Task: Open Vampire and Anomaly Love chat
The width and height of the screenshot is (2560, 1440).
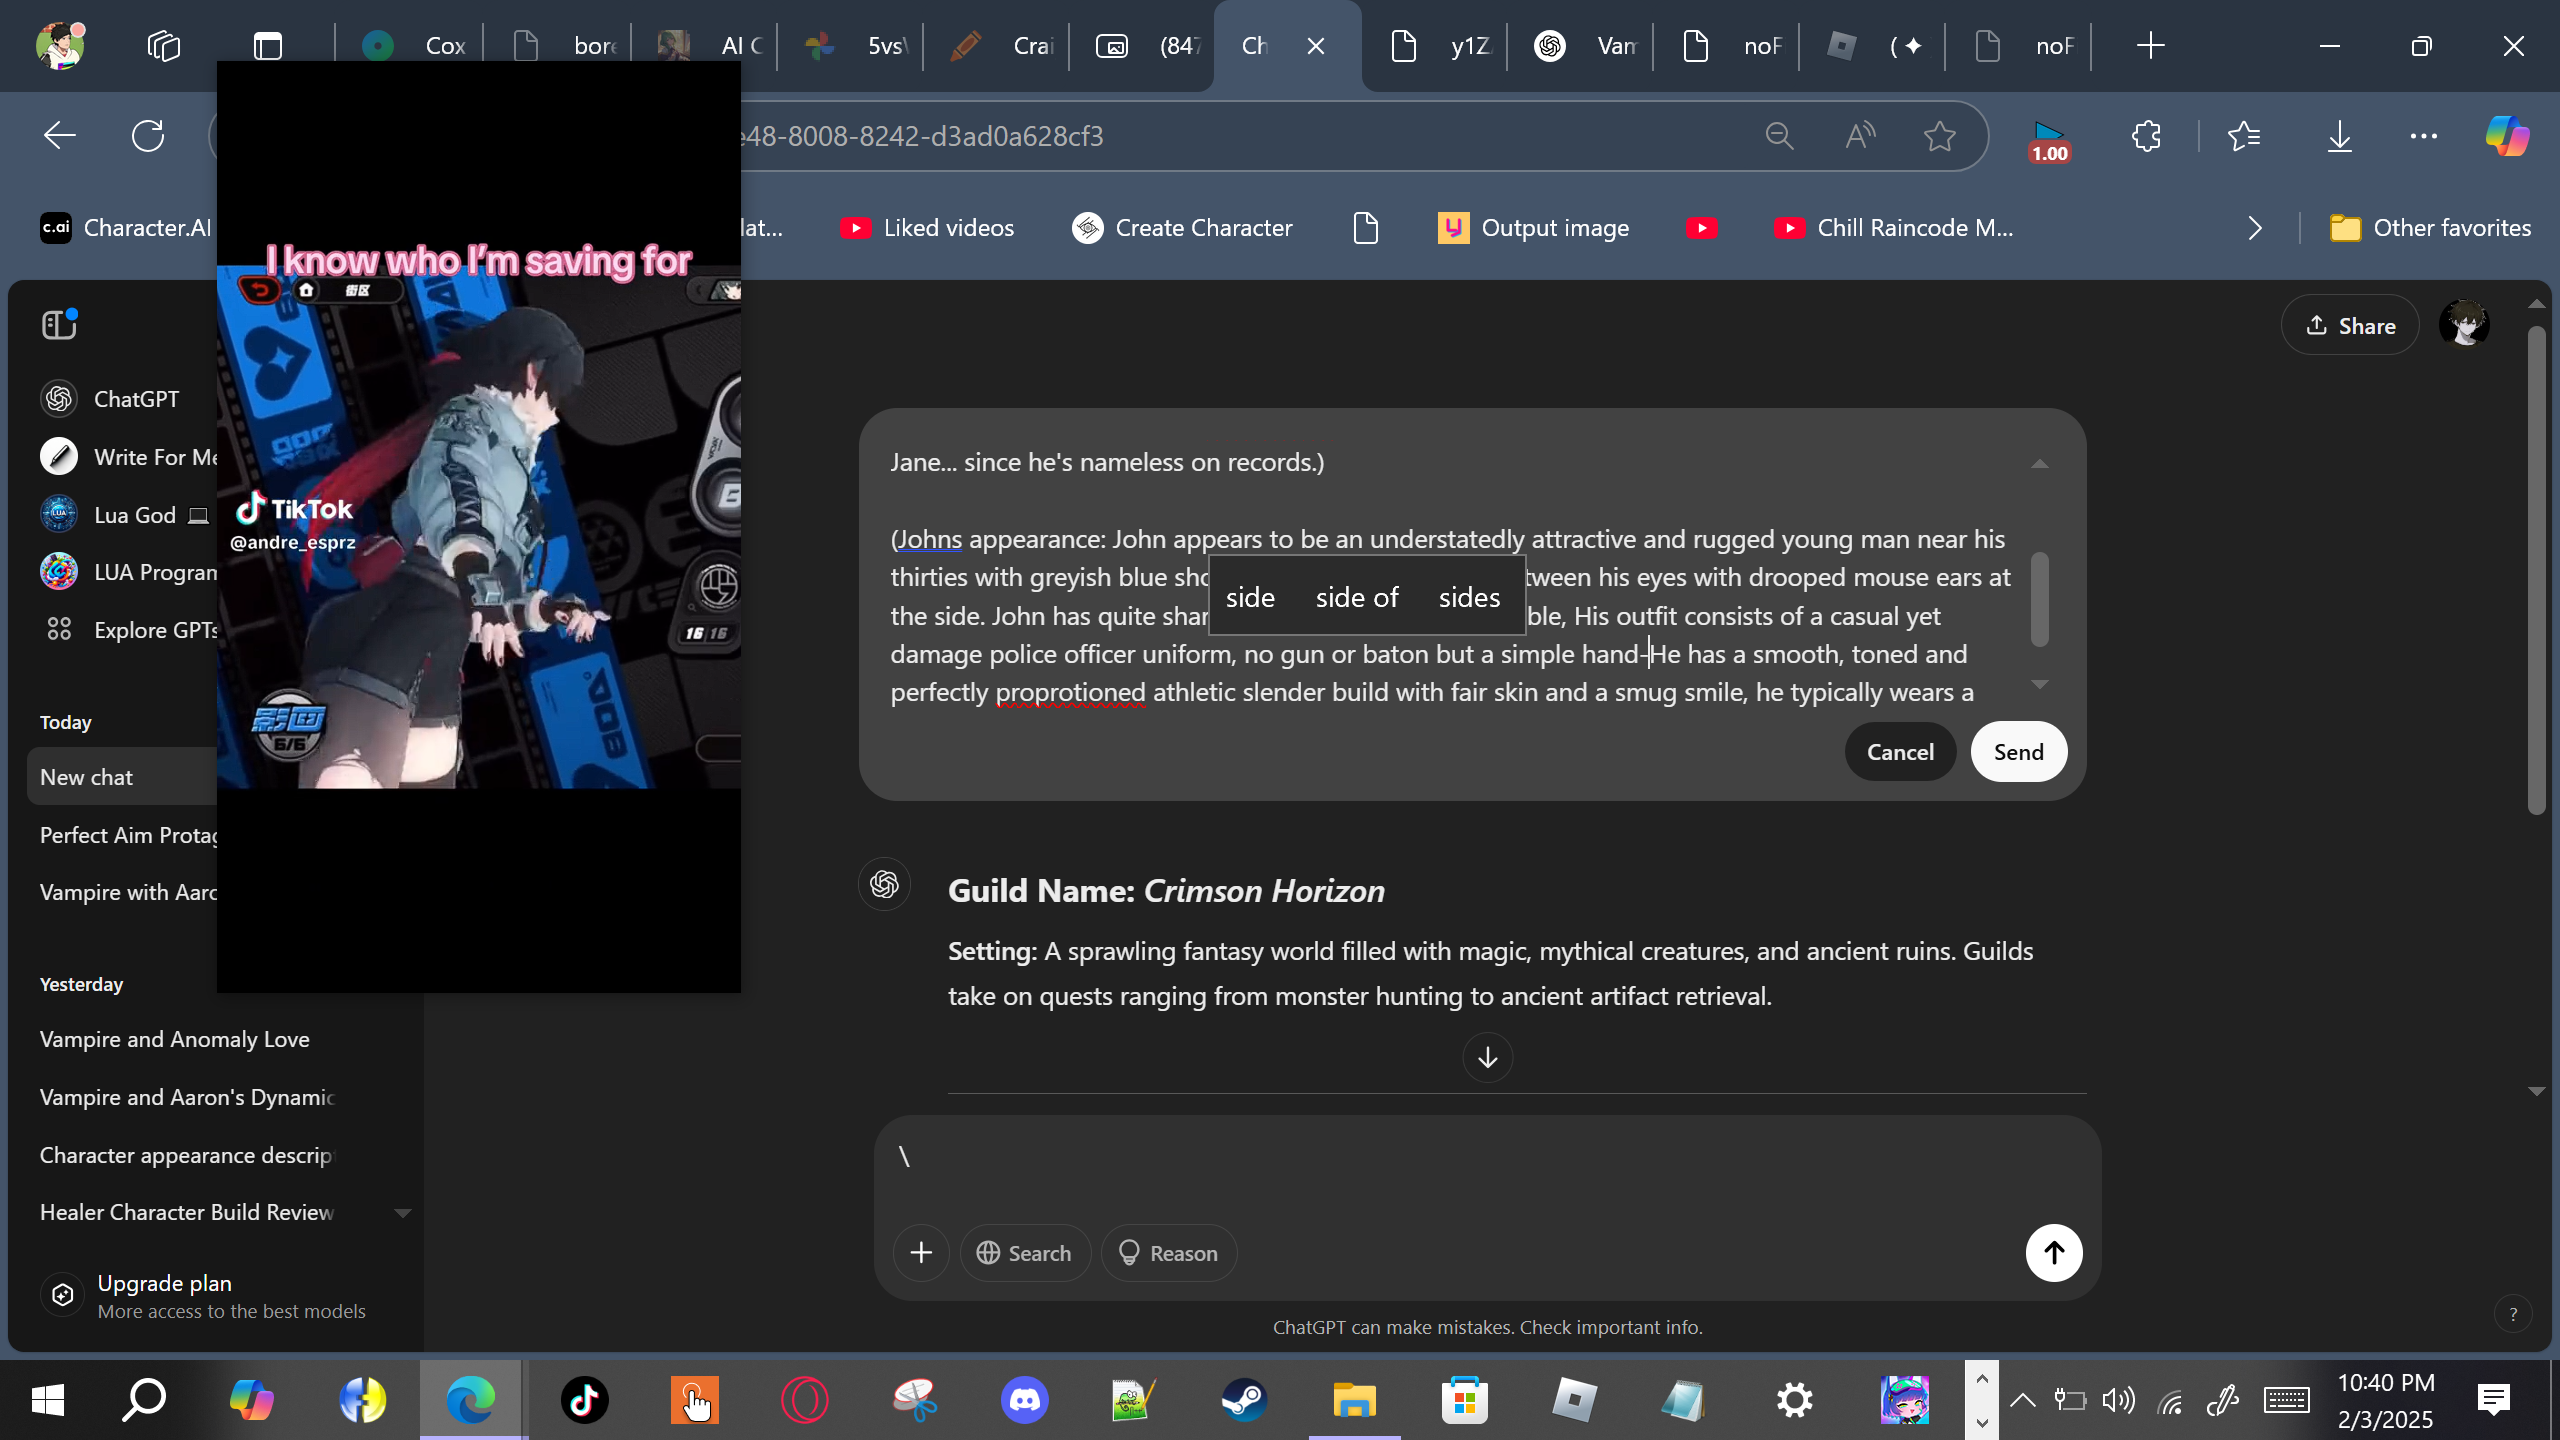Action: [175, 1039]
